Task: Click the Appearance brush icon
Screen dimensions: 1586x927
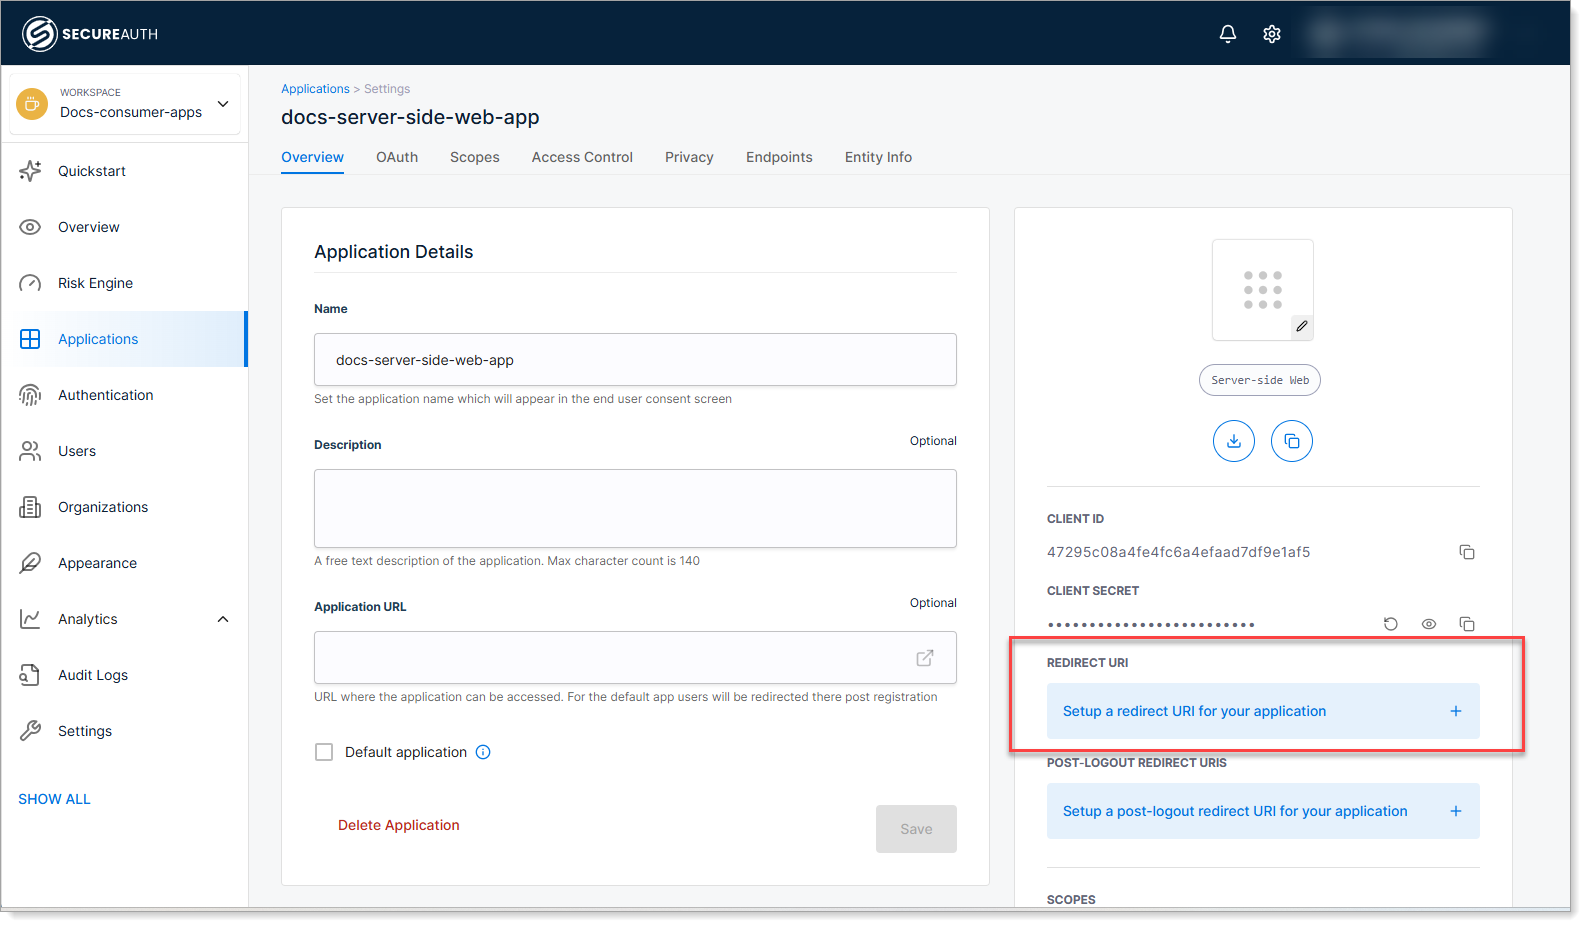Action: [30, 563]
